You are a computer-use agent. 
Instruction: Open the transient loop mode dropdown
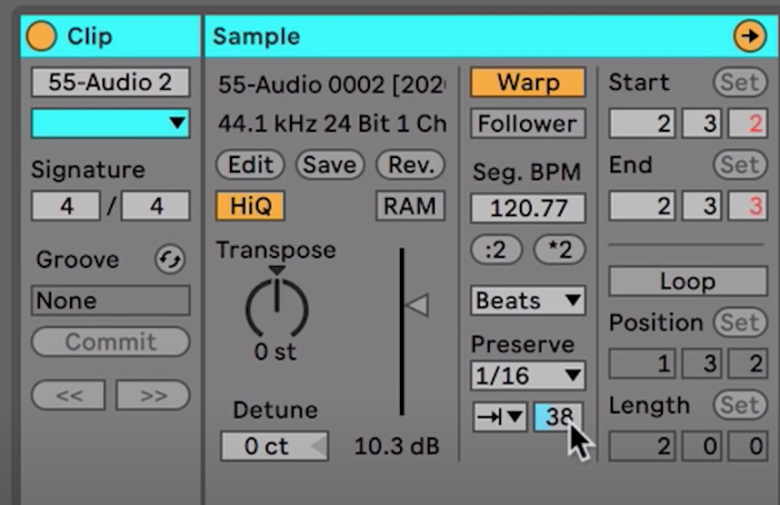click(x=499, y=416)
